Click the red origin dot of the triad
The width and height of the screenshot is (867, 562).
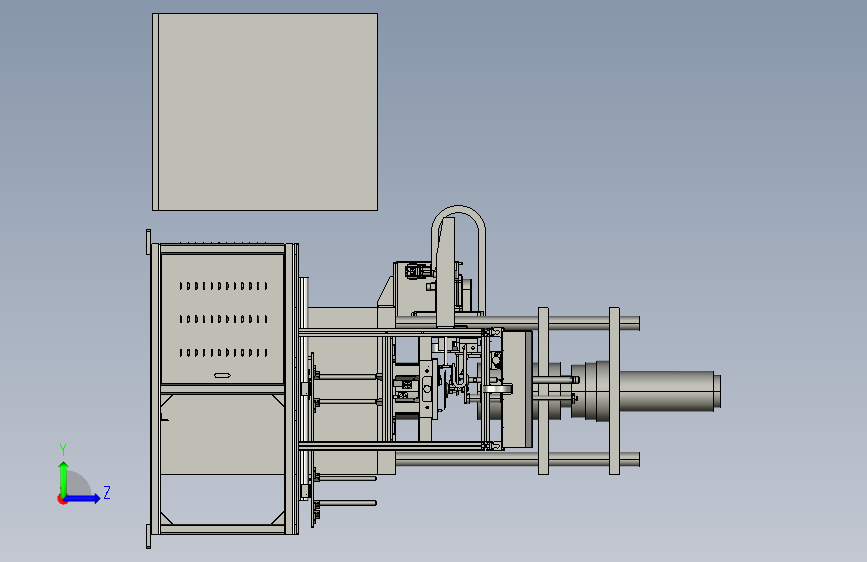[x=62, y=499]
